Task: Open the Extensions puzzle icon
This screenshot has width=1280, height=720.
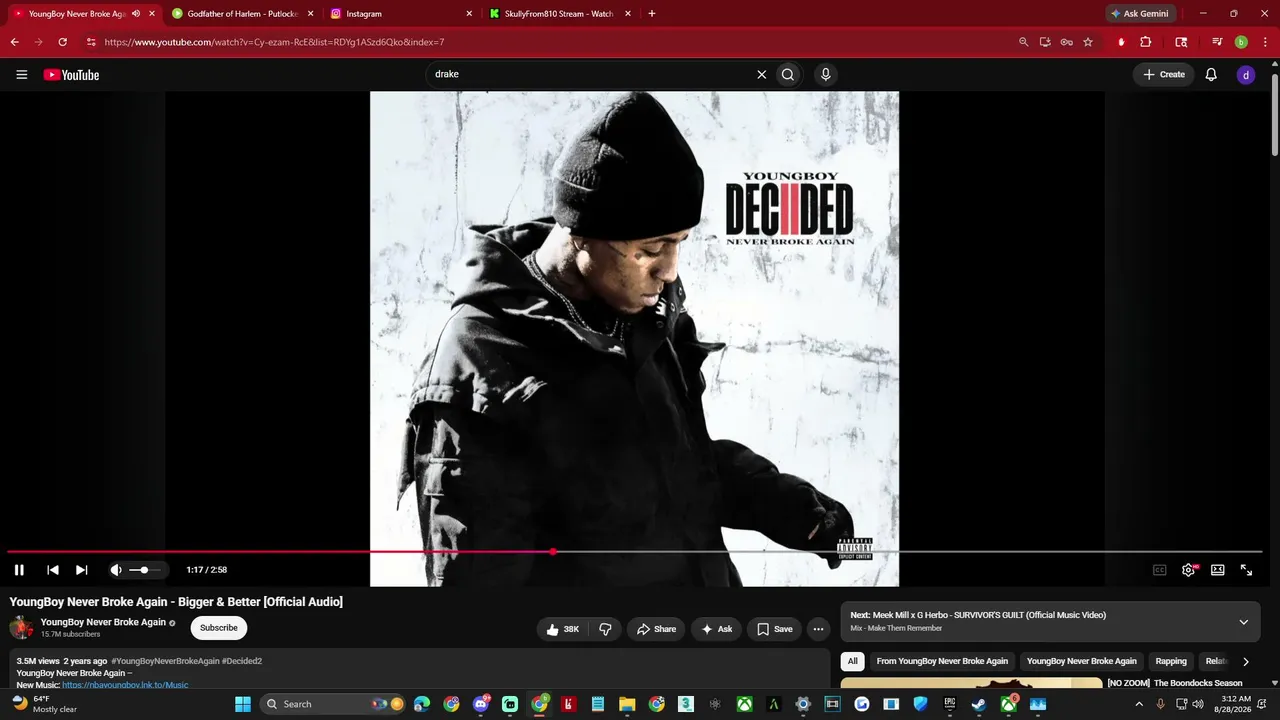Action: pyautogui.click(x=1146, y=42)
